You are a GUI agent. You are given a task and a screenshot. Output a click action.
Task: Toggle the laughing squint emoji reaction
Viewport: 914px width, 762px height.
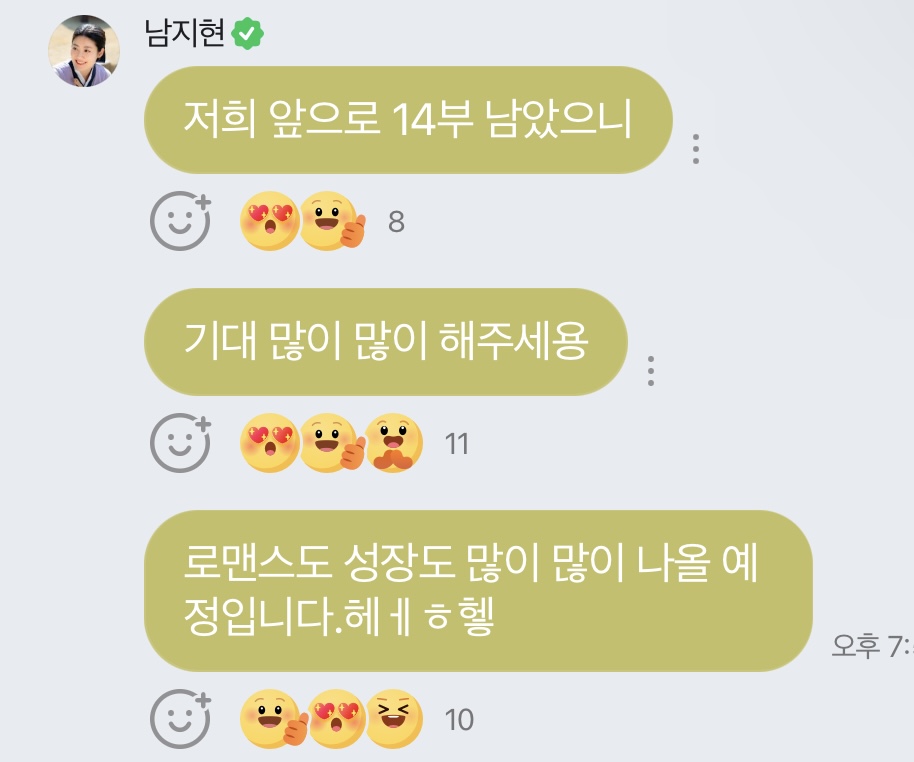point(395,719)
